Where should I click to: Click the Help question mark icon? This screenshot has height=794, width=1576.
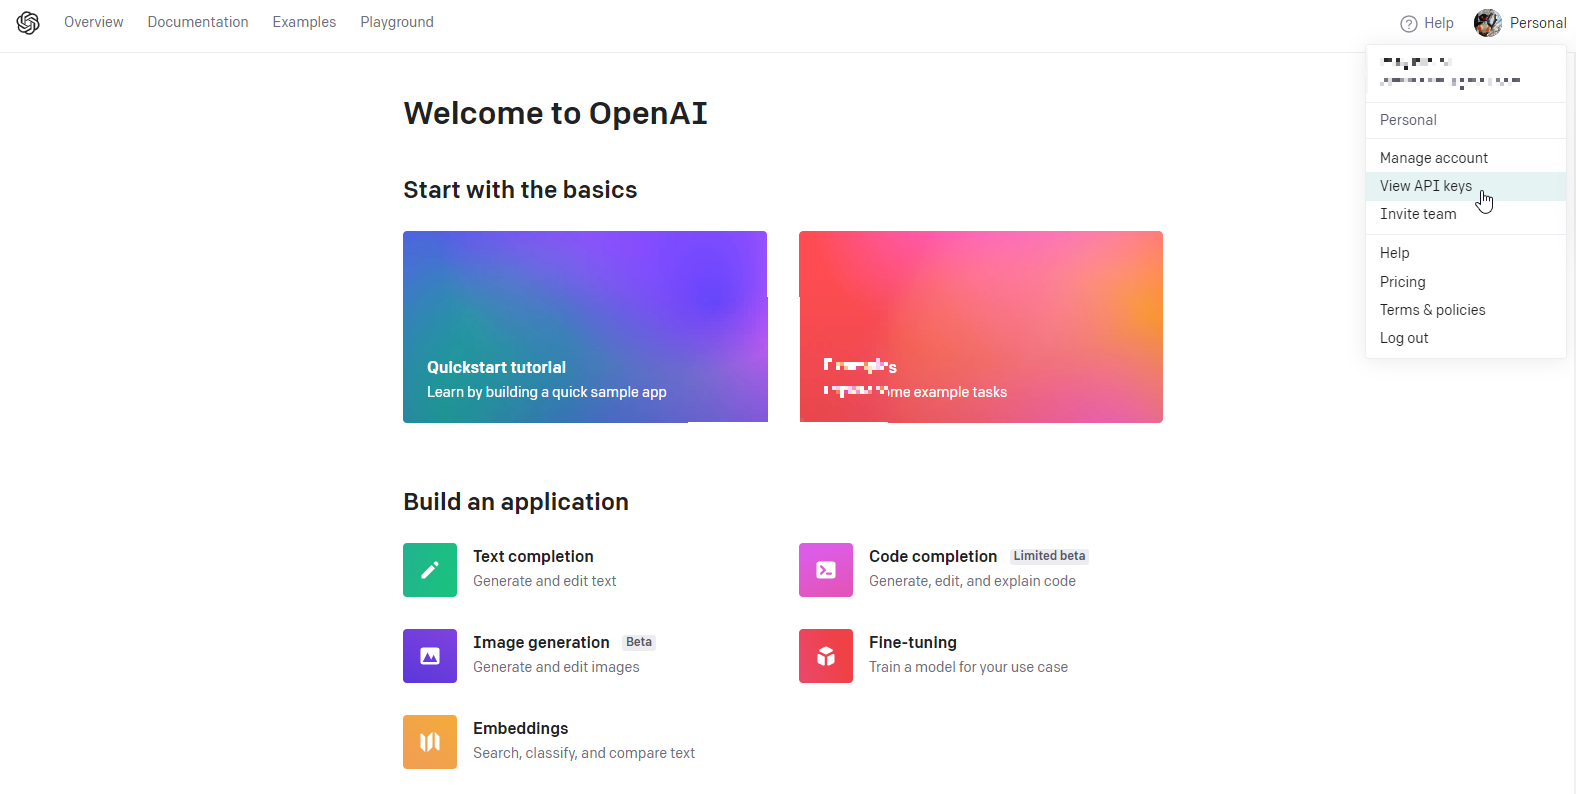click(1409, 23)
